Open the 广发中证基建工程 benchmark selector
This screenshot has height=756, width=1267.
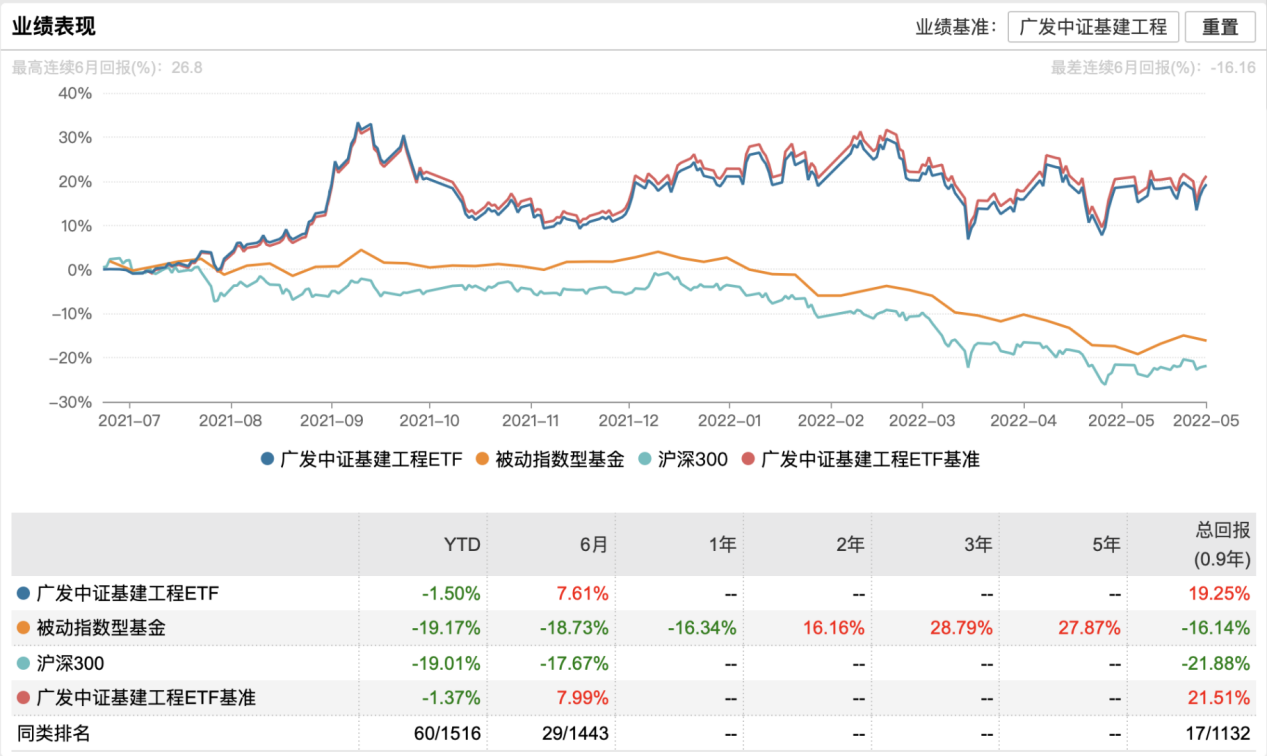click(1093, 27)
